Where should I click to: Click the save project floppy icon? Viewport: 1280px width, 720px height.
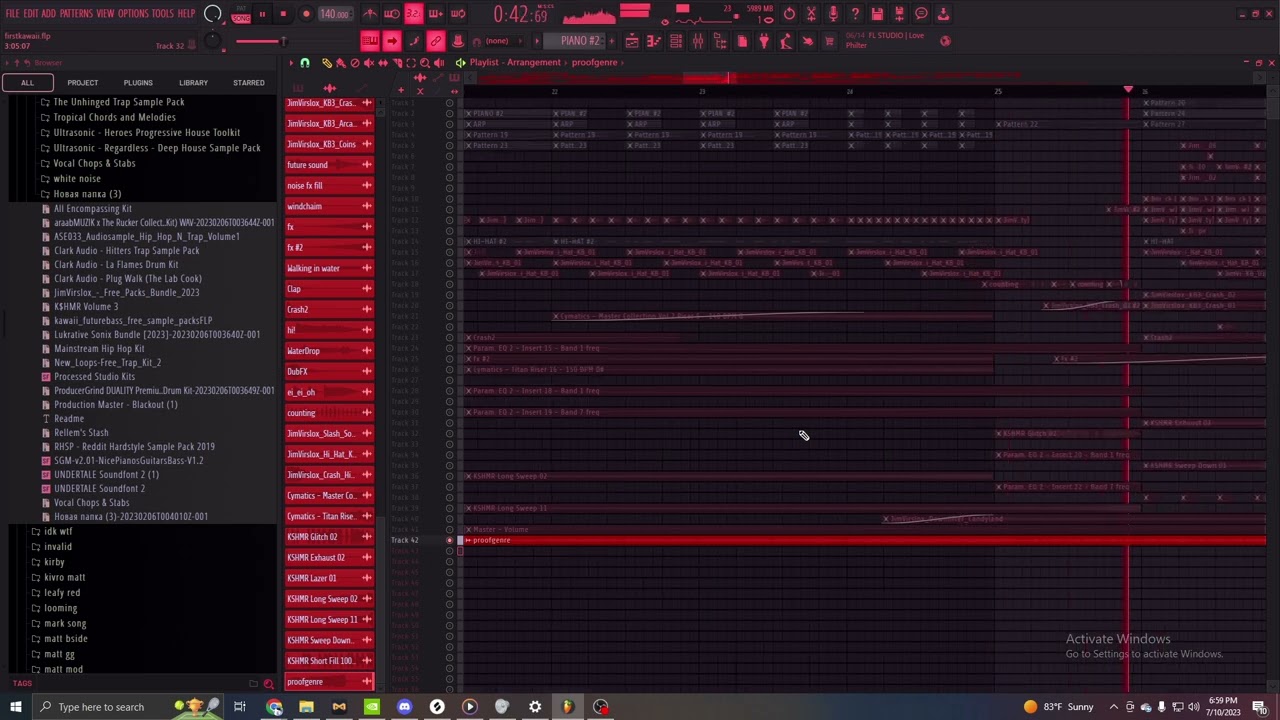pyautogui.click(x=877, y=14)
